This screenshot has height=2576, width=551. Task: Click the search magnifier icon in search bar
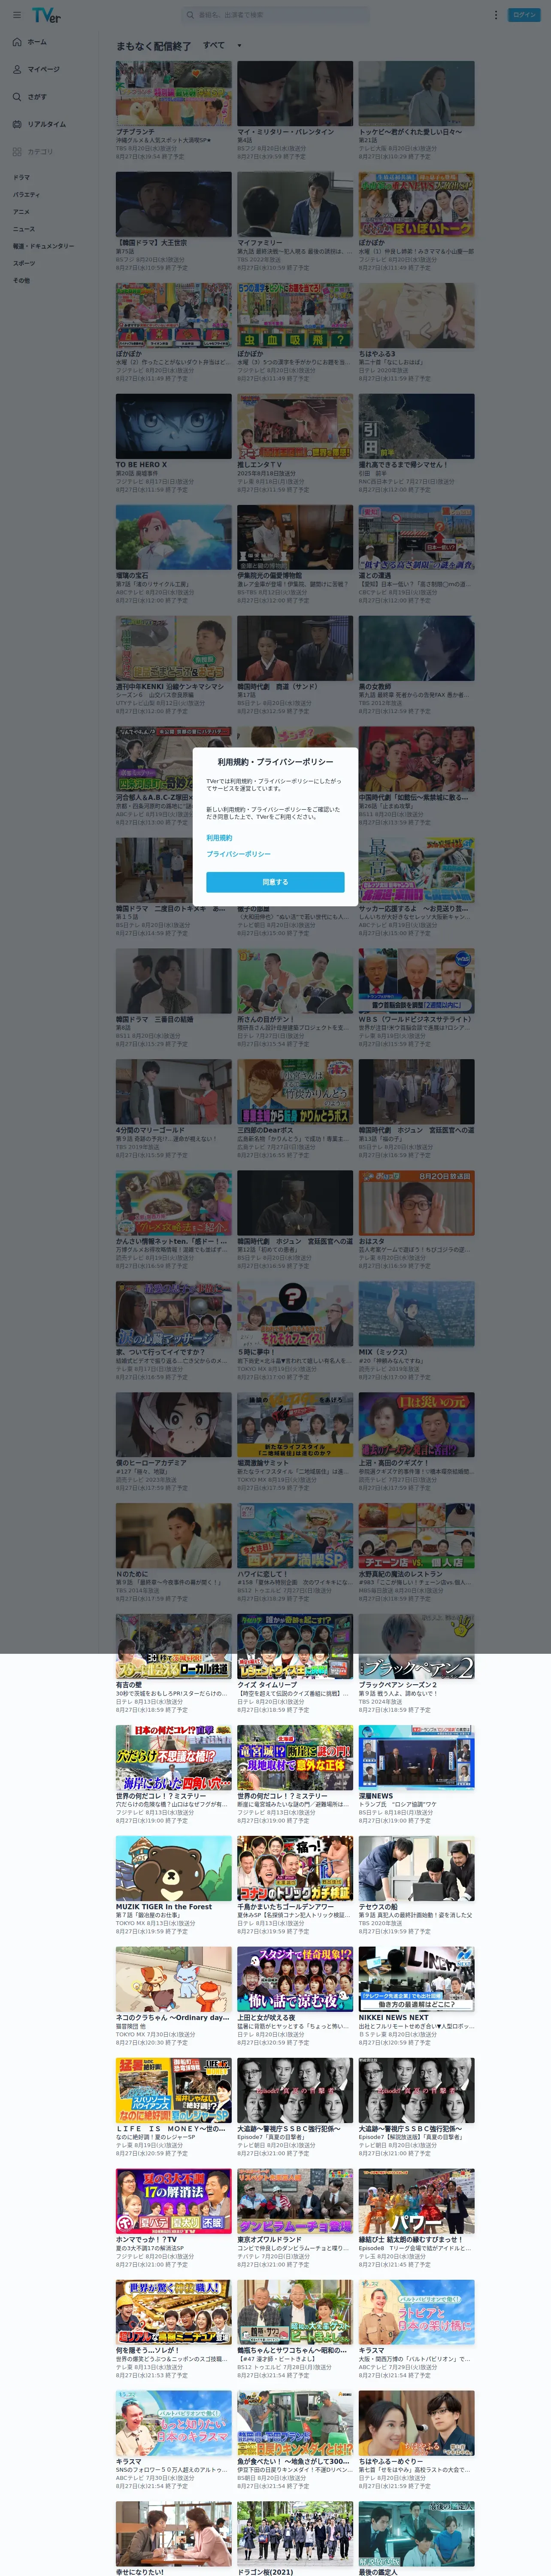190,15
